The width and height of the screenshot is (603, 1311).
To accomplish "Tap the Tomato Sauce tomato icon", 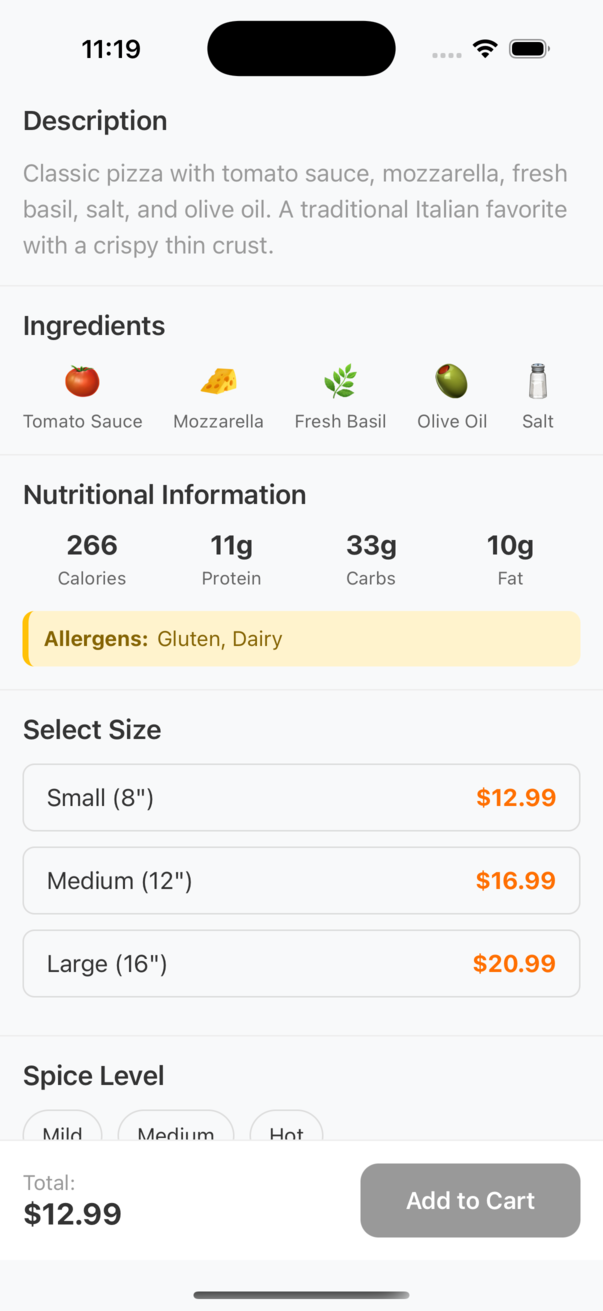I will [x=82, y=381].
